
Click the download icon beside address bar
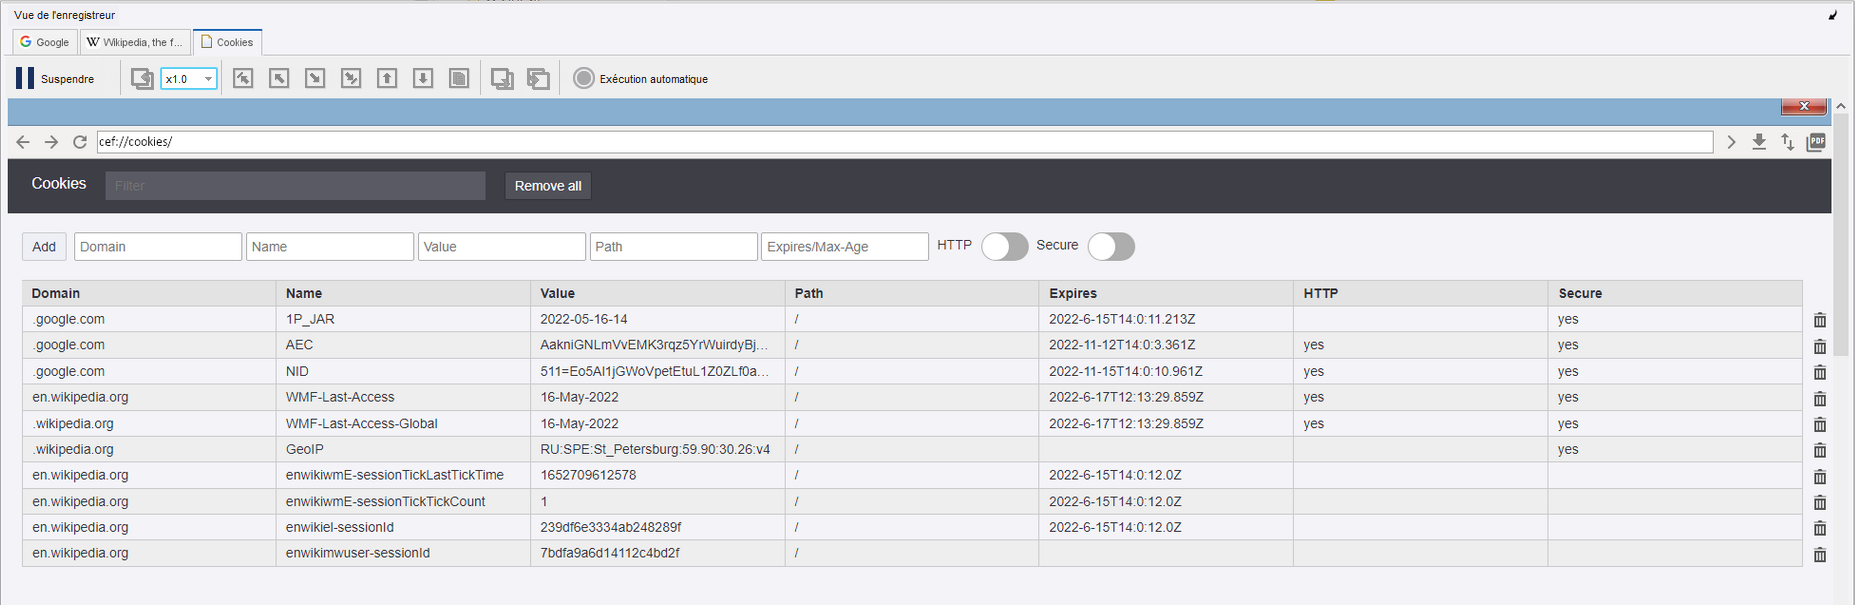1759,142
